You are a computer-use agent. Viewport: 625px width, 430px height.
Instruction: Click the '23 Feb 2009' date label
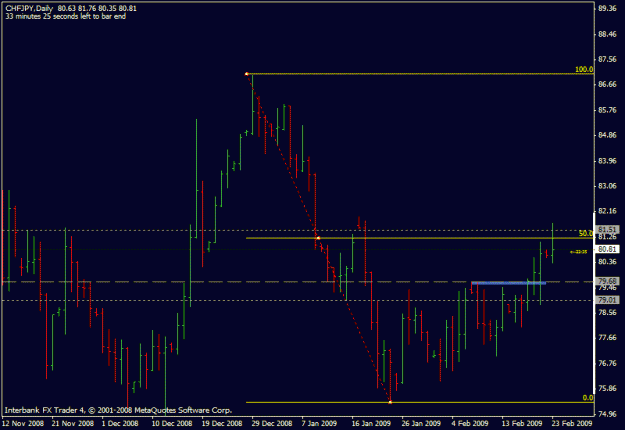tap(572, 423)
